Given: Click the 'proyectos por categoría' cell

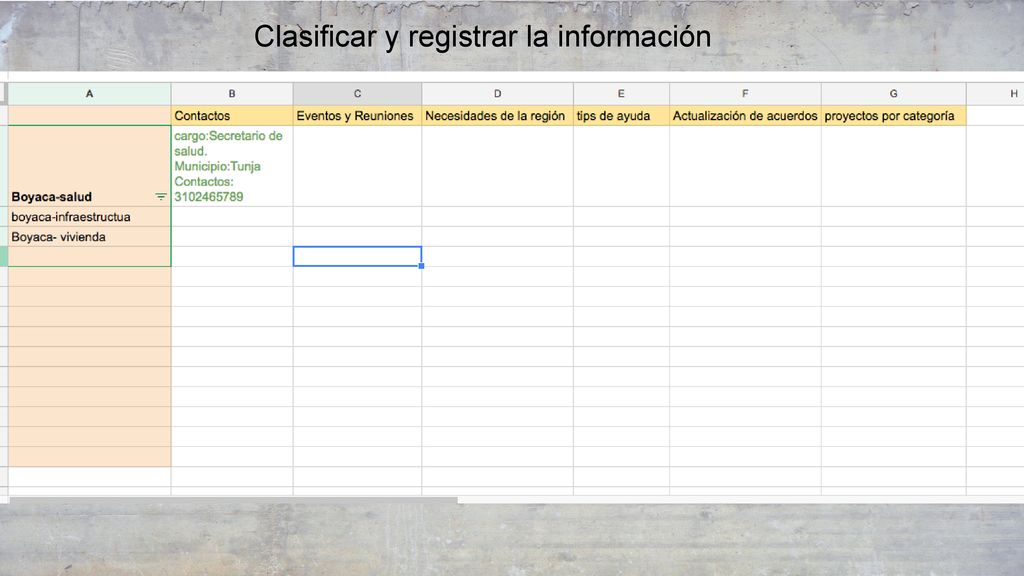Looking at the screenshot, I should pos(893,116).
